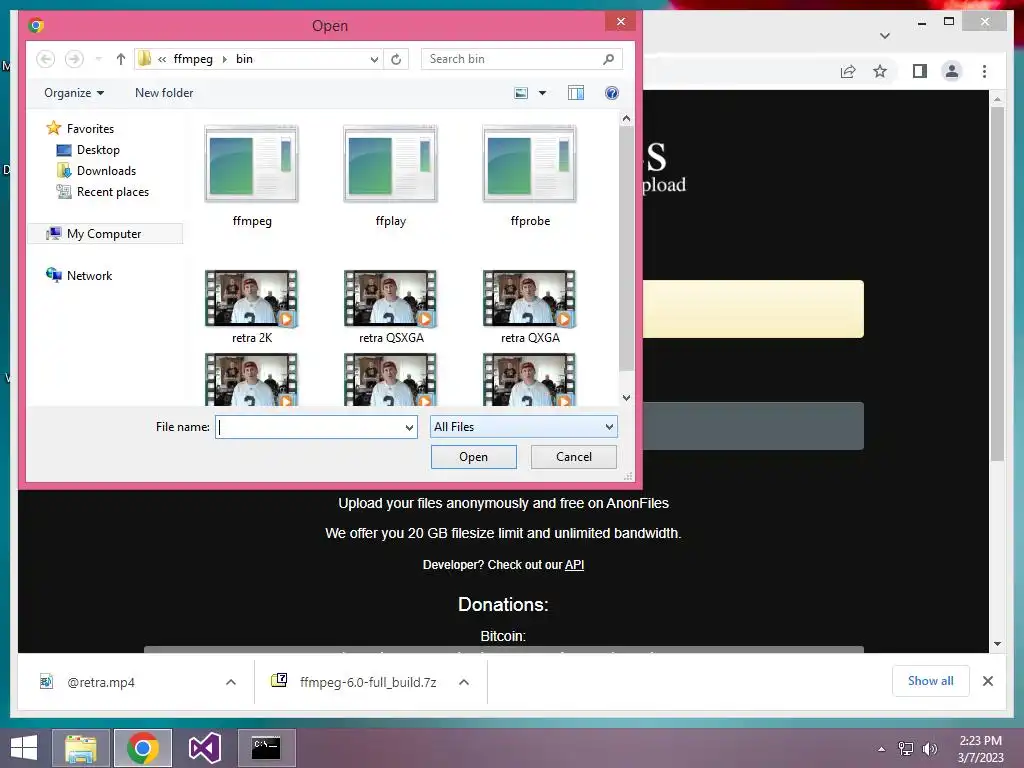The height and width of the screenshot is (768, 1024).
Task: Expand ffmpeg-6.0-full_build.7z download options arrow
Action: pyautogui.click(x=464, y=682)
